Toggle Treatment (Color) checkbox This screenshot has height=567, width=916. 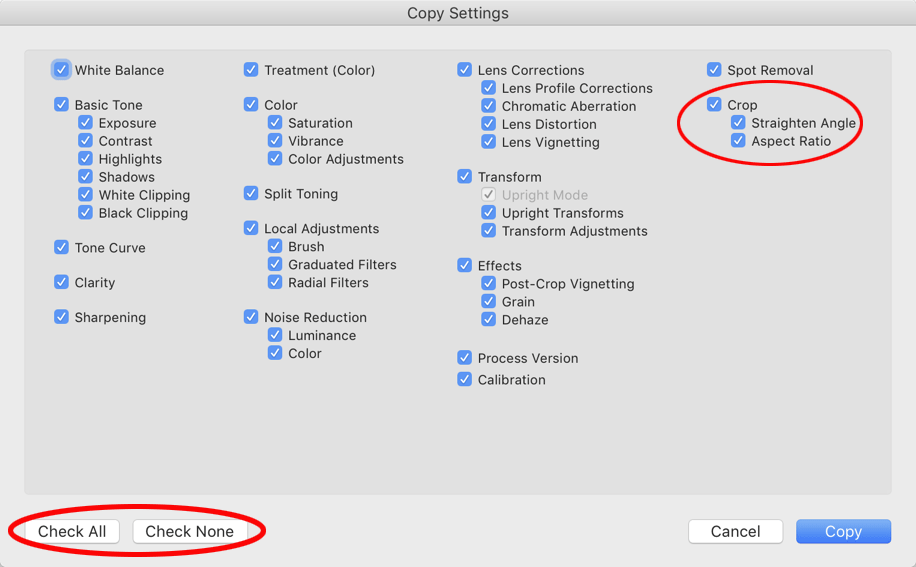251,70
